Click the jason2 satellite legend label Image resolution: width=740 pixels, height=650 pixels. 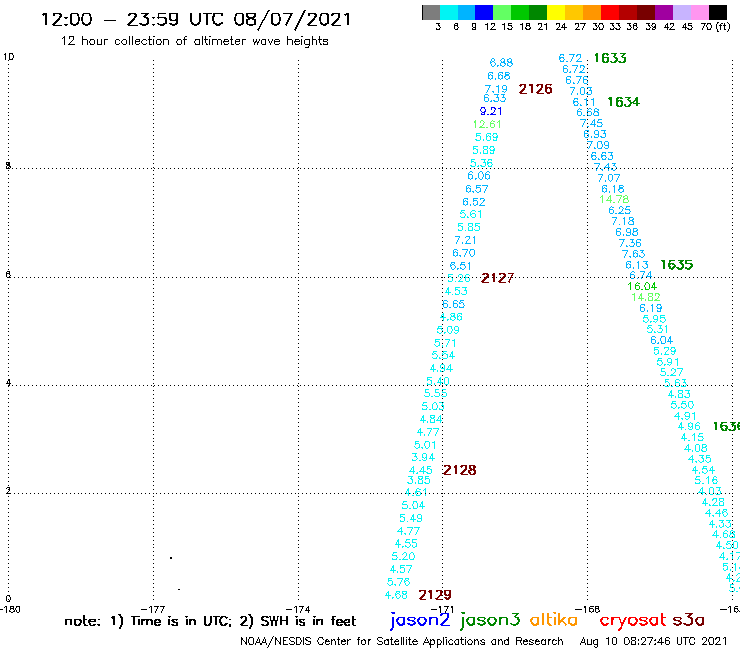coord(420,621)
